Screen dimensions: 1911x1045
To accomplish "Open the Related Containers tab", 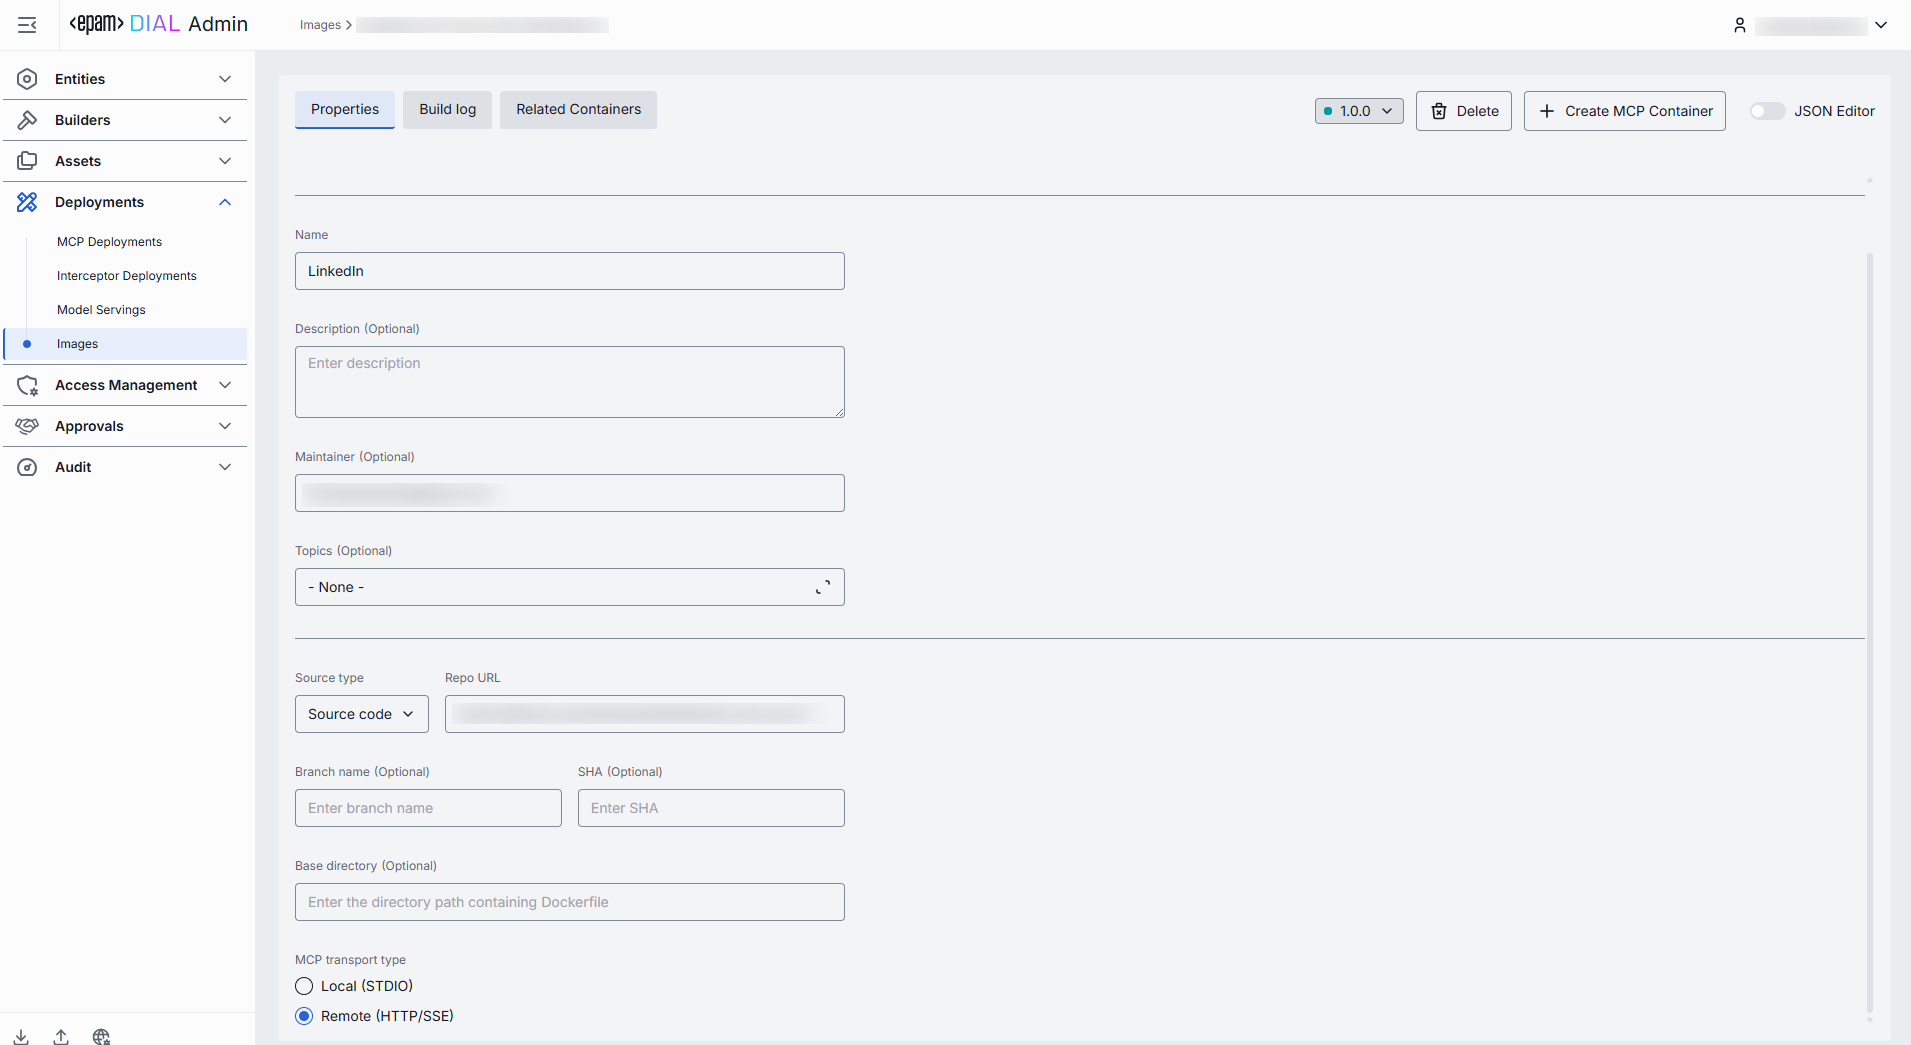I will click(x=578, y=110).
